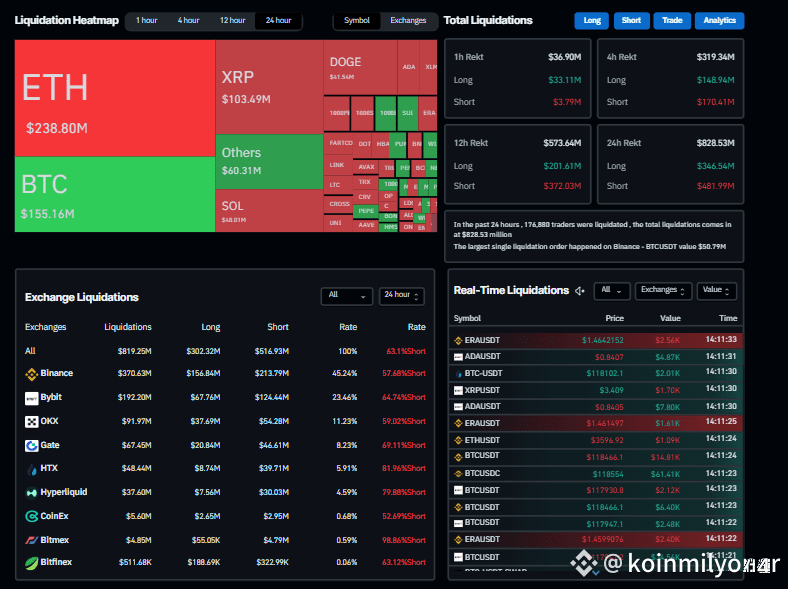Click the DOGE heatmap tile
Image resolution: width=788 pixels, height=589 pixels.
click(360, 68)
